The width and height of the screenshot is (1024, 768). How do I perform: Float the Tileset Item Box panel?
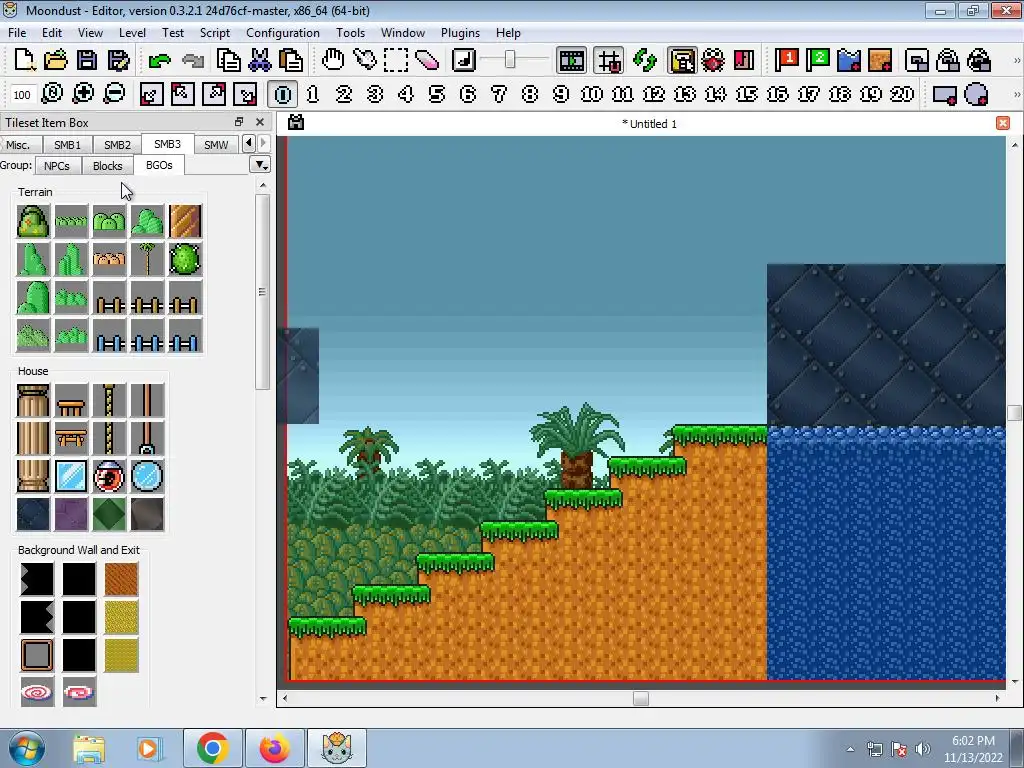tap(239, 122)
